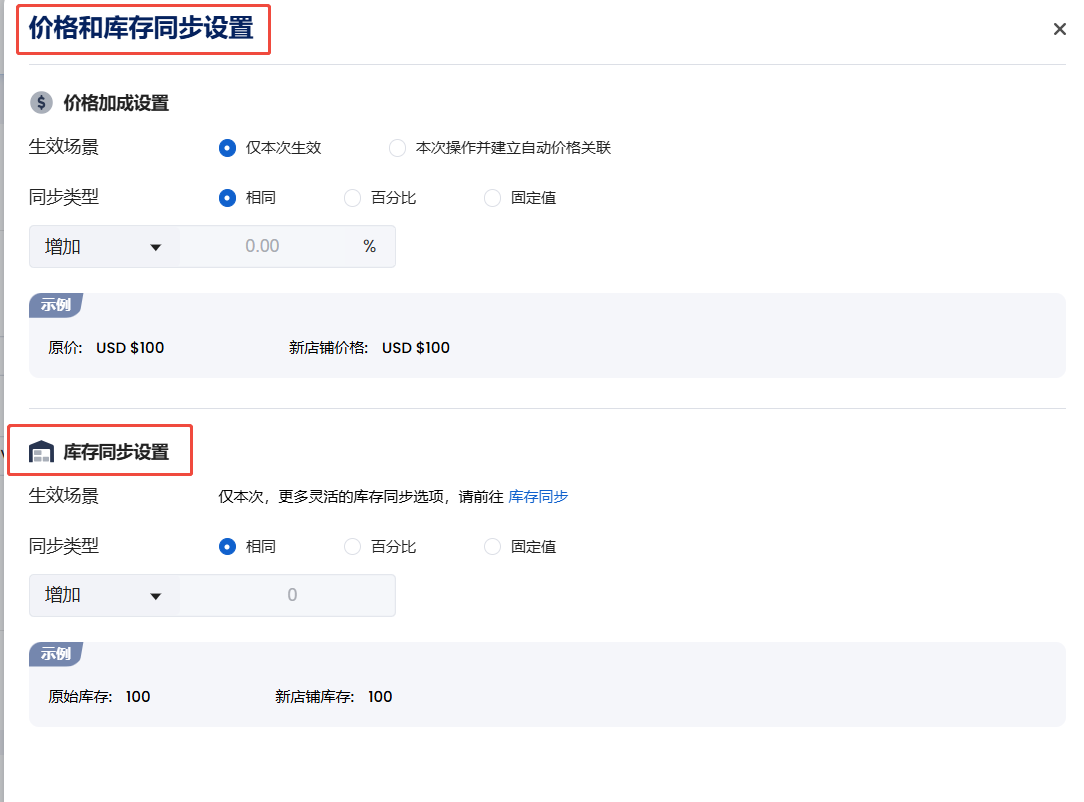This screenshot has height=802, width=1084.
Task: Click the % unit suffix of price field
Action: (369, 247)
